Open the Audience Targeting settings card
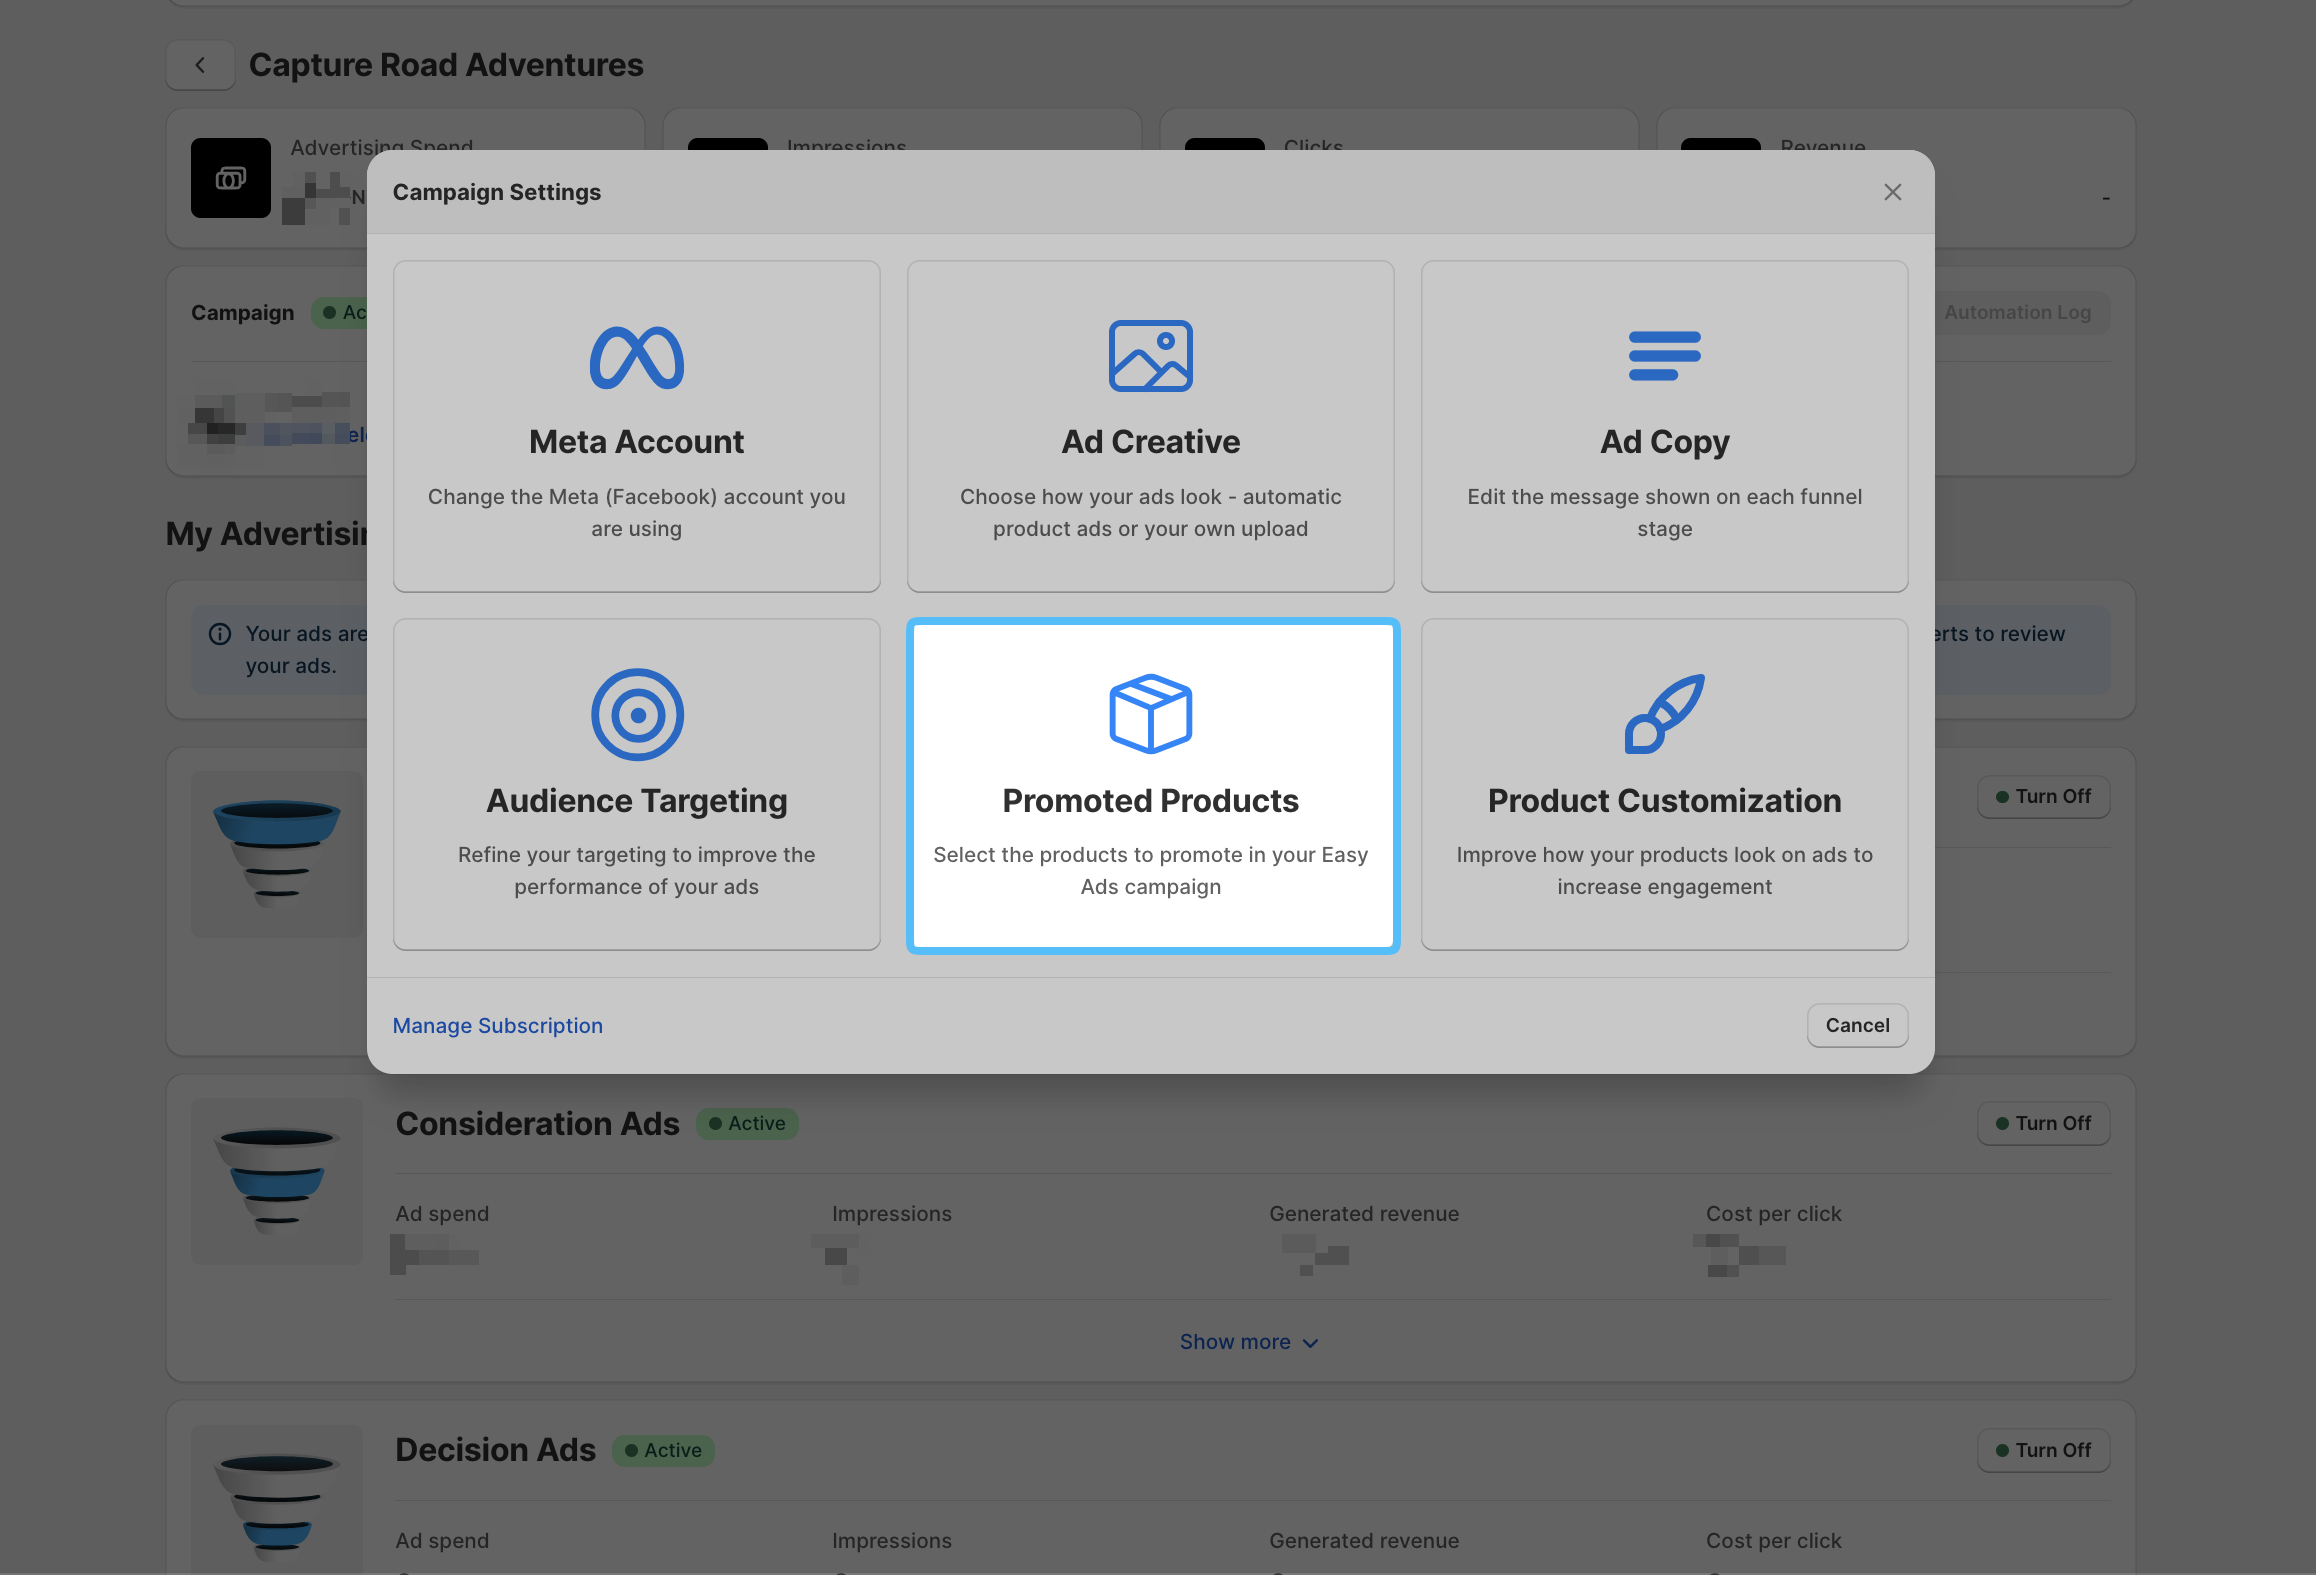 (637, 785)
